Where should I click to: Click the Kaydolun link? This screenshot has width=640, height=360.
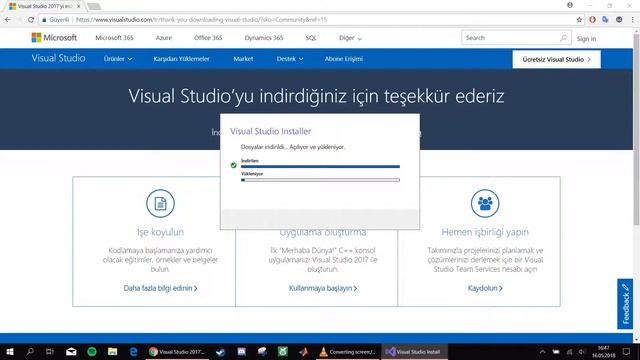[x=485, y=288]
